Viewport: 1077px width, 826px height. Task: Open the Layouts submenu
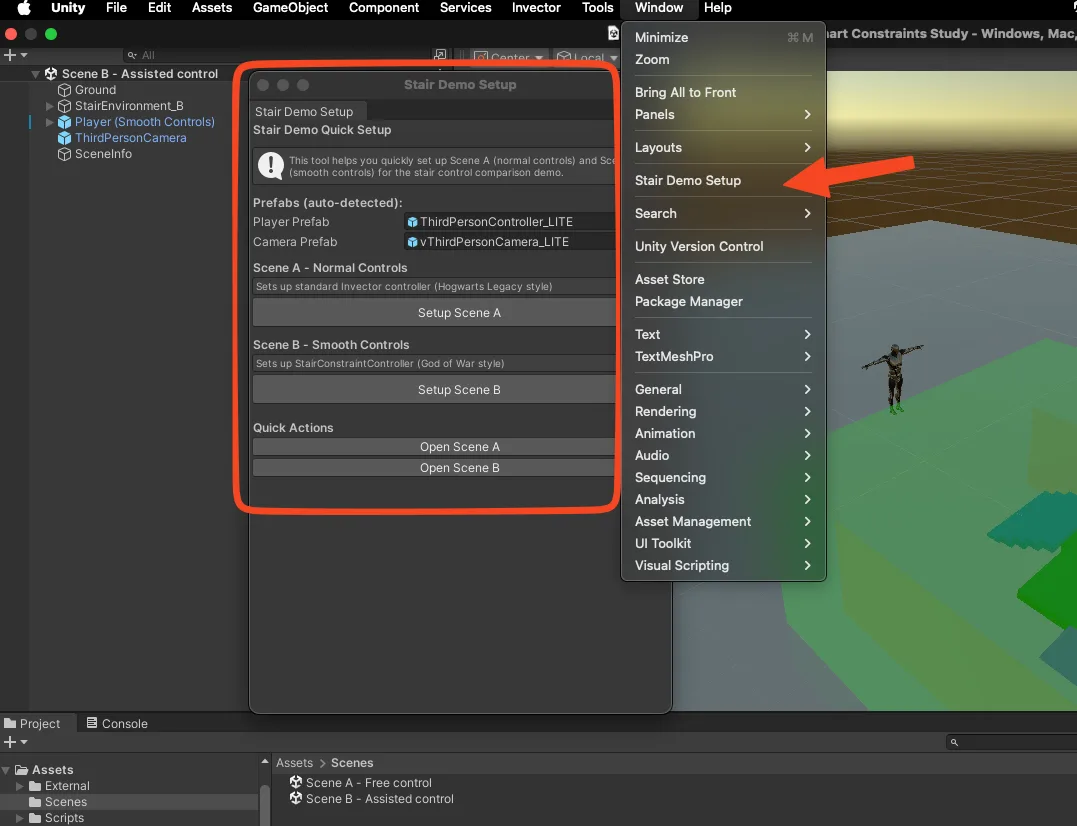723,148
